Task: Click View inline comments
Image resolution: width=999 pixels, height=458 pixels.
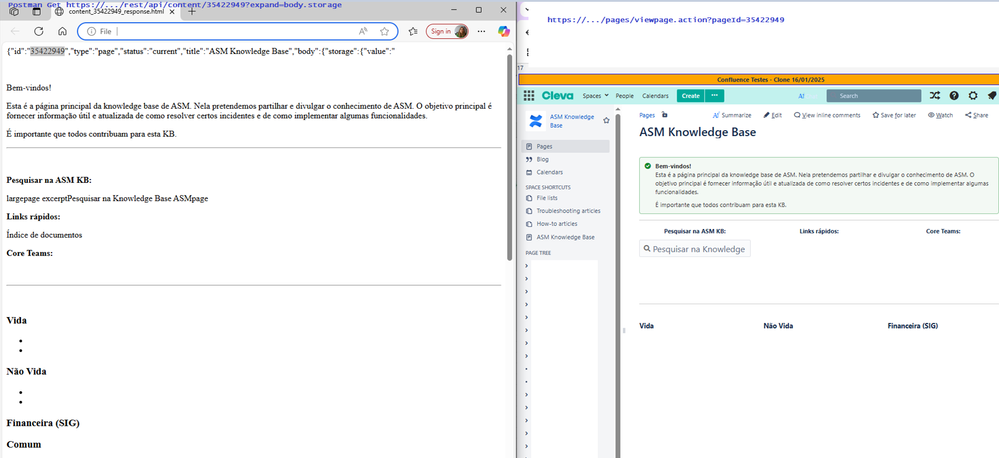Action: (827, 115)
